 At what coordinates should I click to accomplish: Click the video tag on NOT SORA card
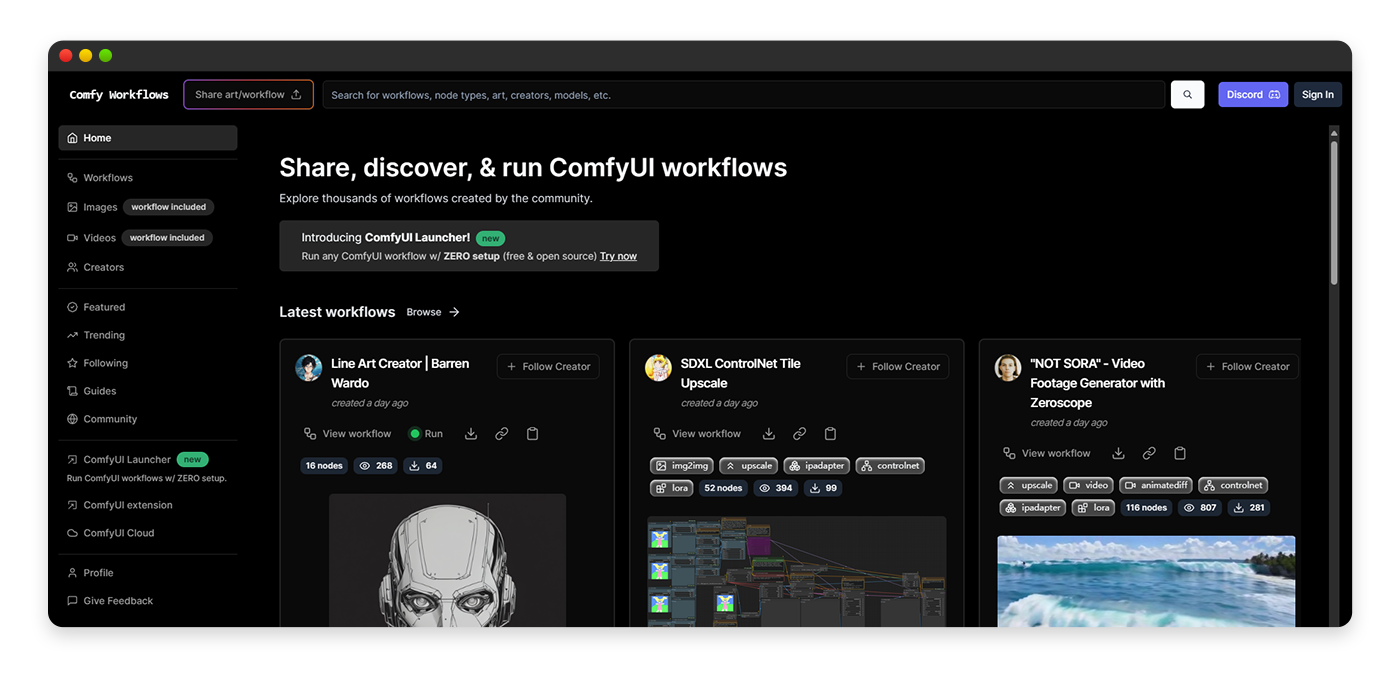[1089, 485]
